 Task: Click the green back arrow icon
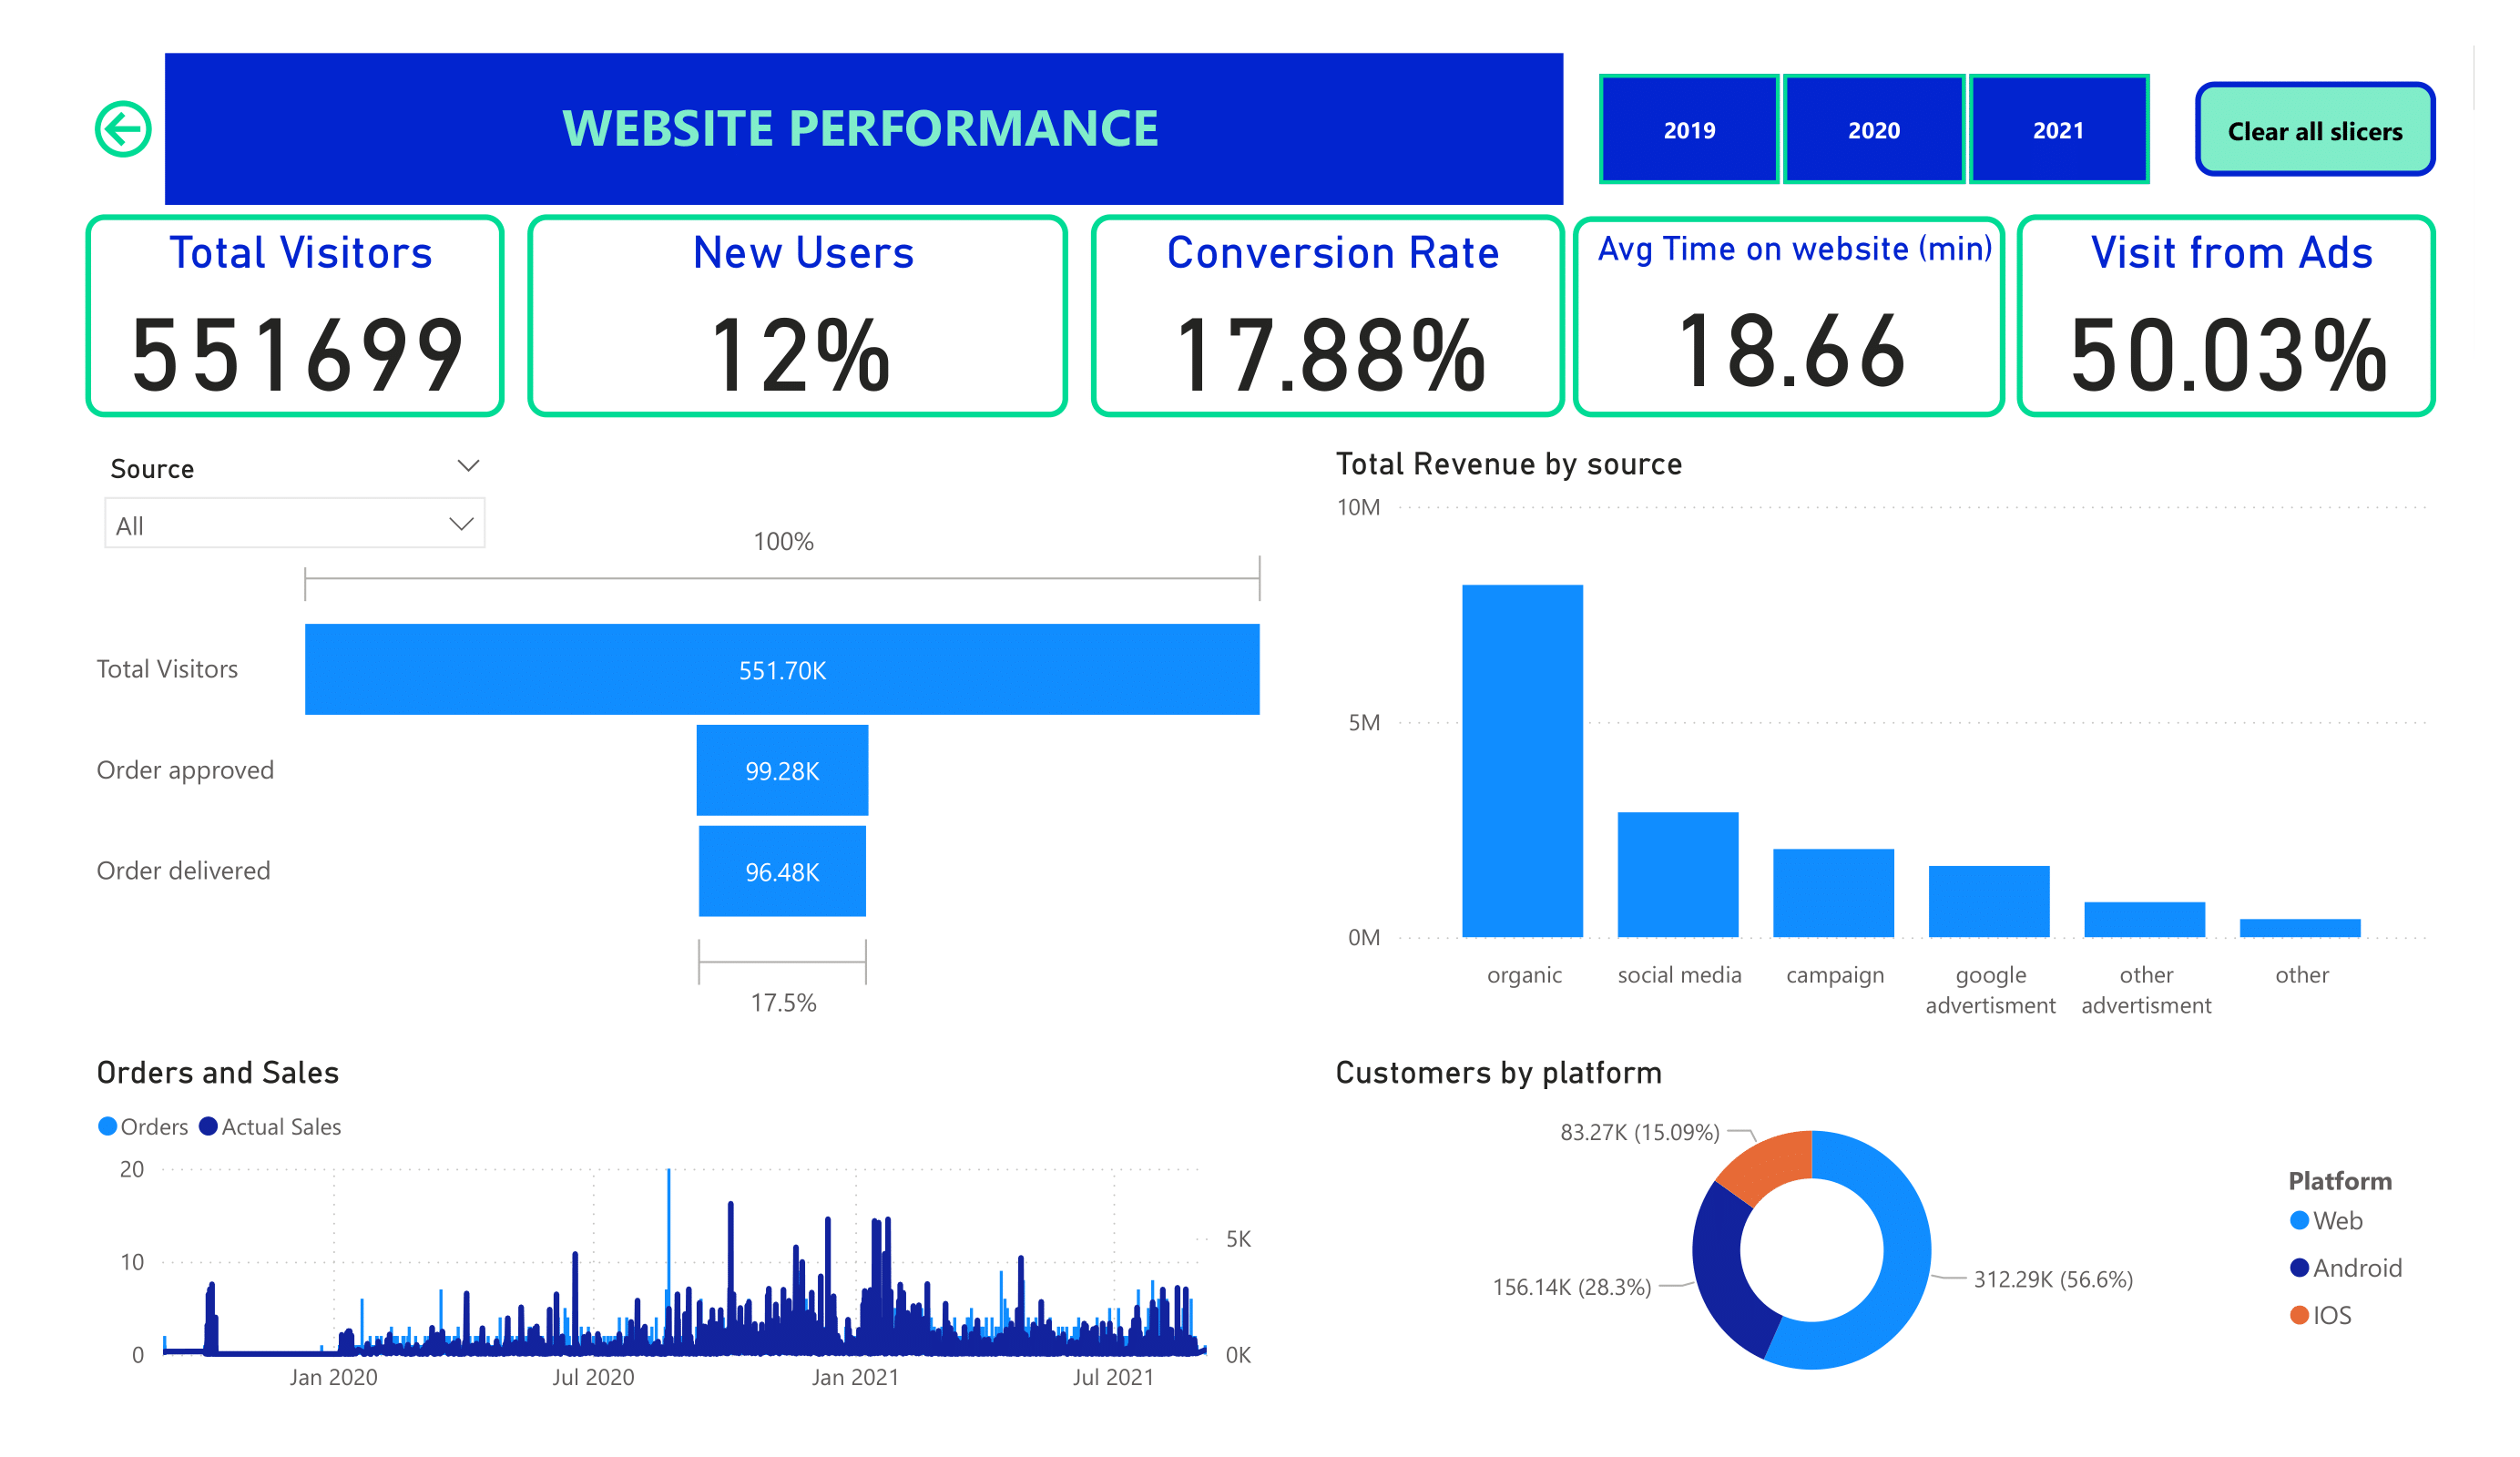[123, 129]
